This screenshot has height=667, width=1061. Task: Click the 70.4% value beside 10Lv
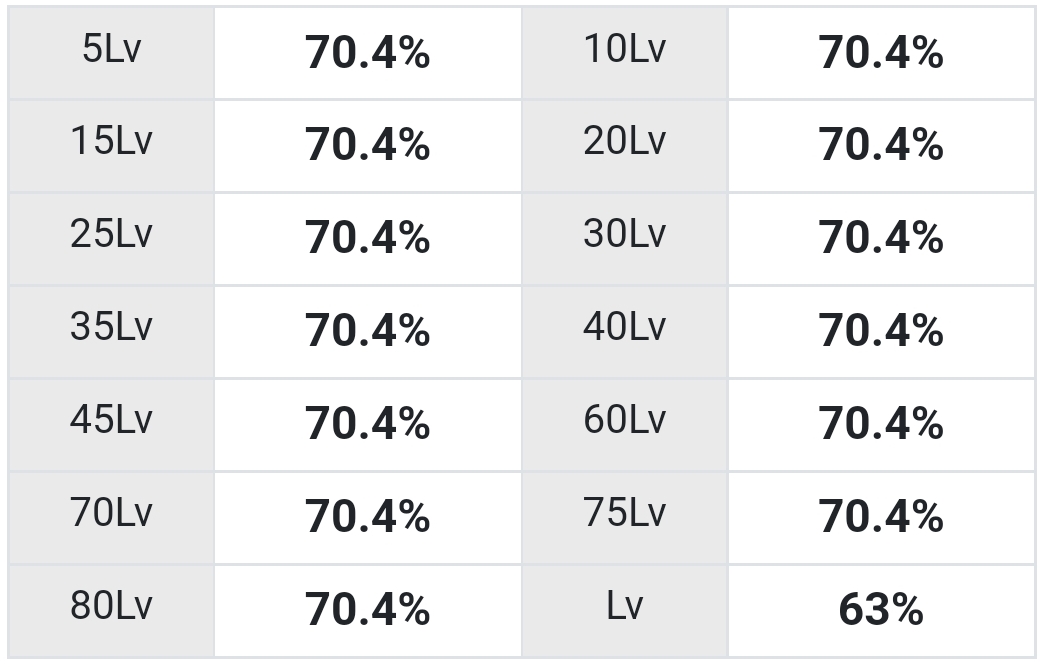point(881,53)
